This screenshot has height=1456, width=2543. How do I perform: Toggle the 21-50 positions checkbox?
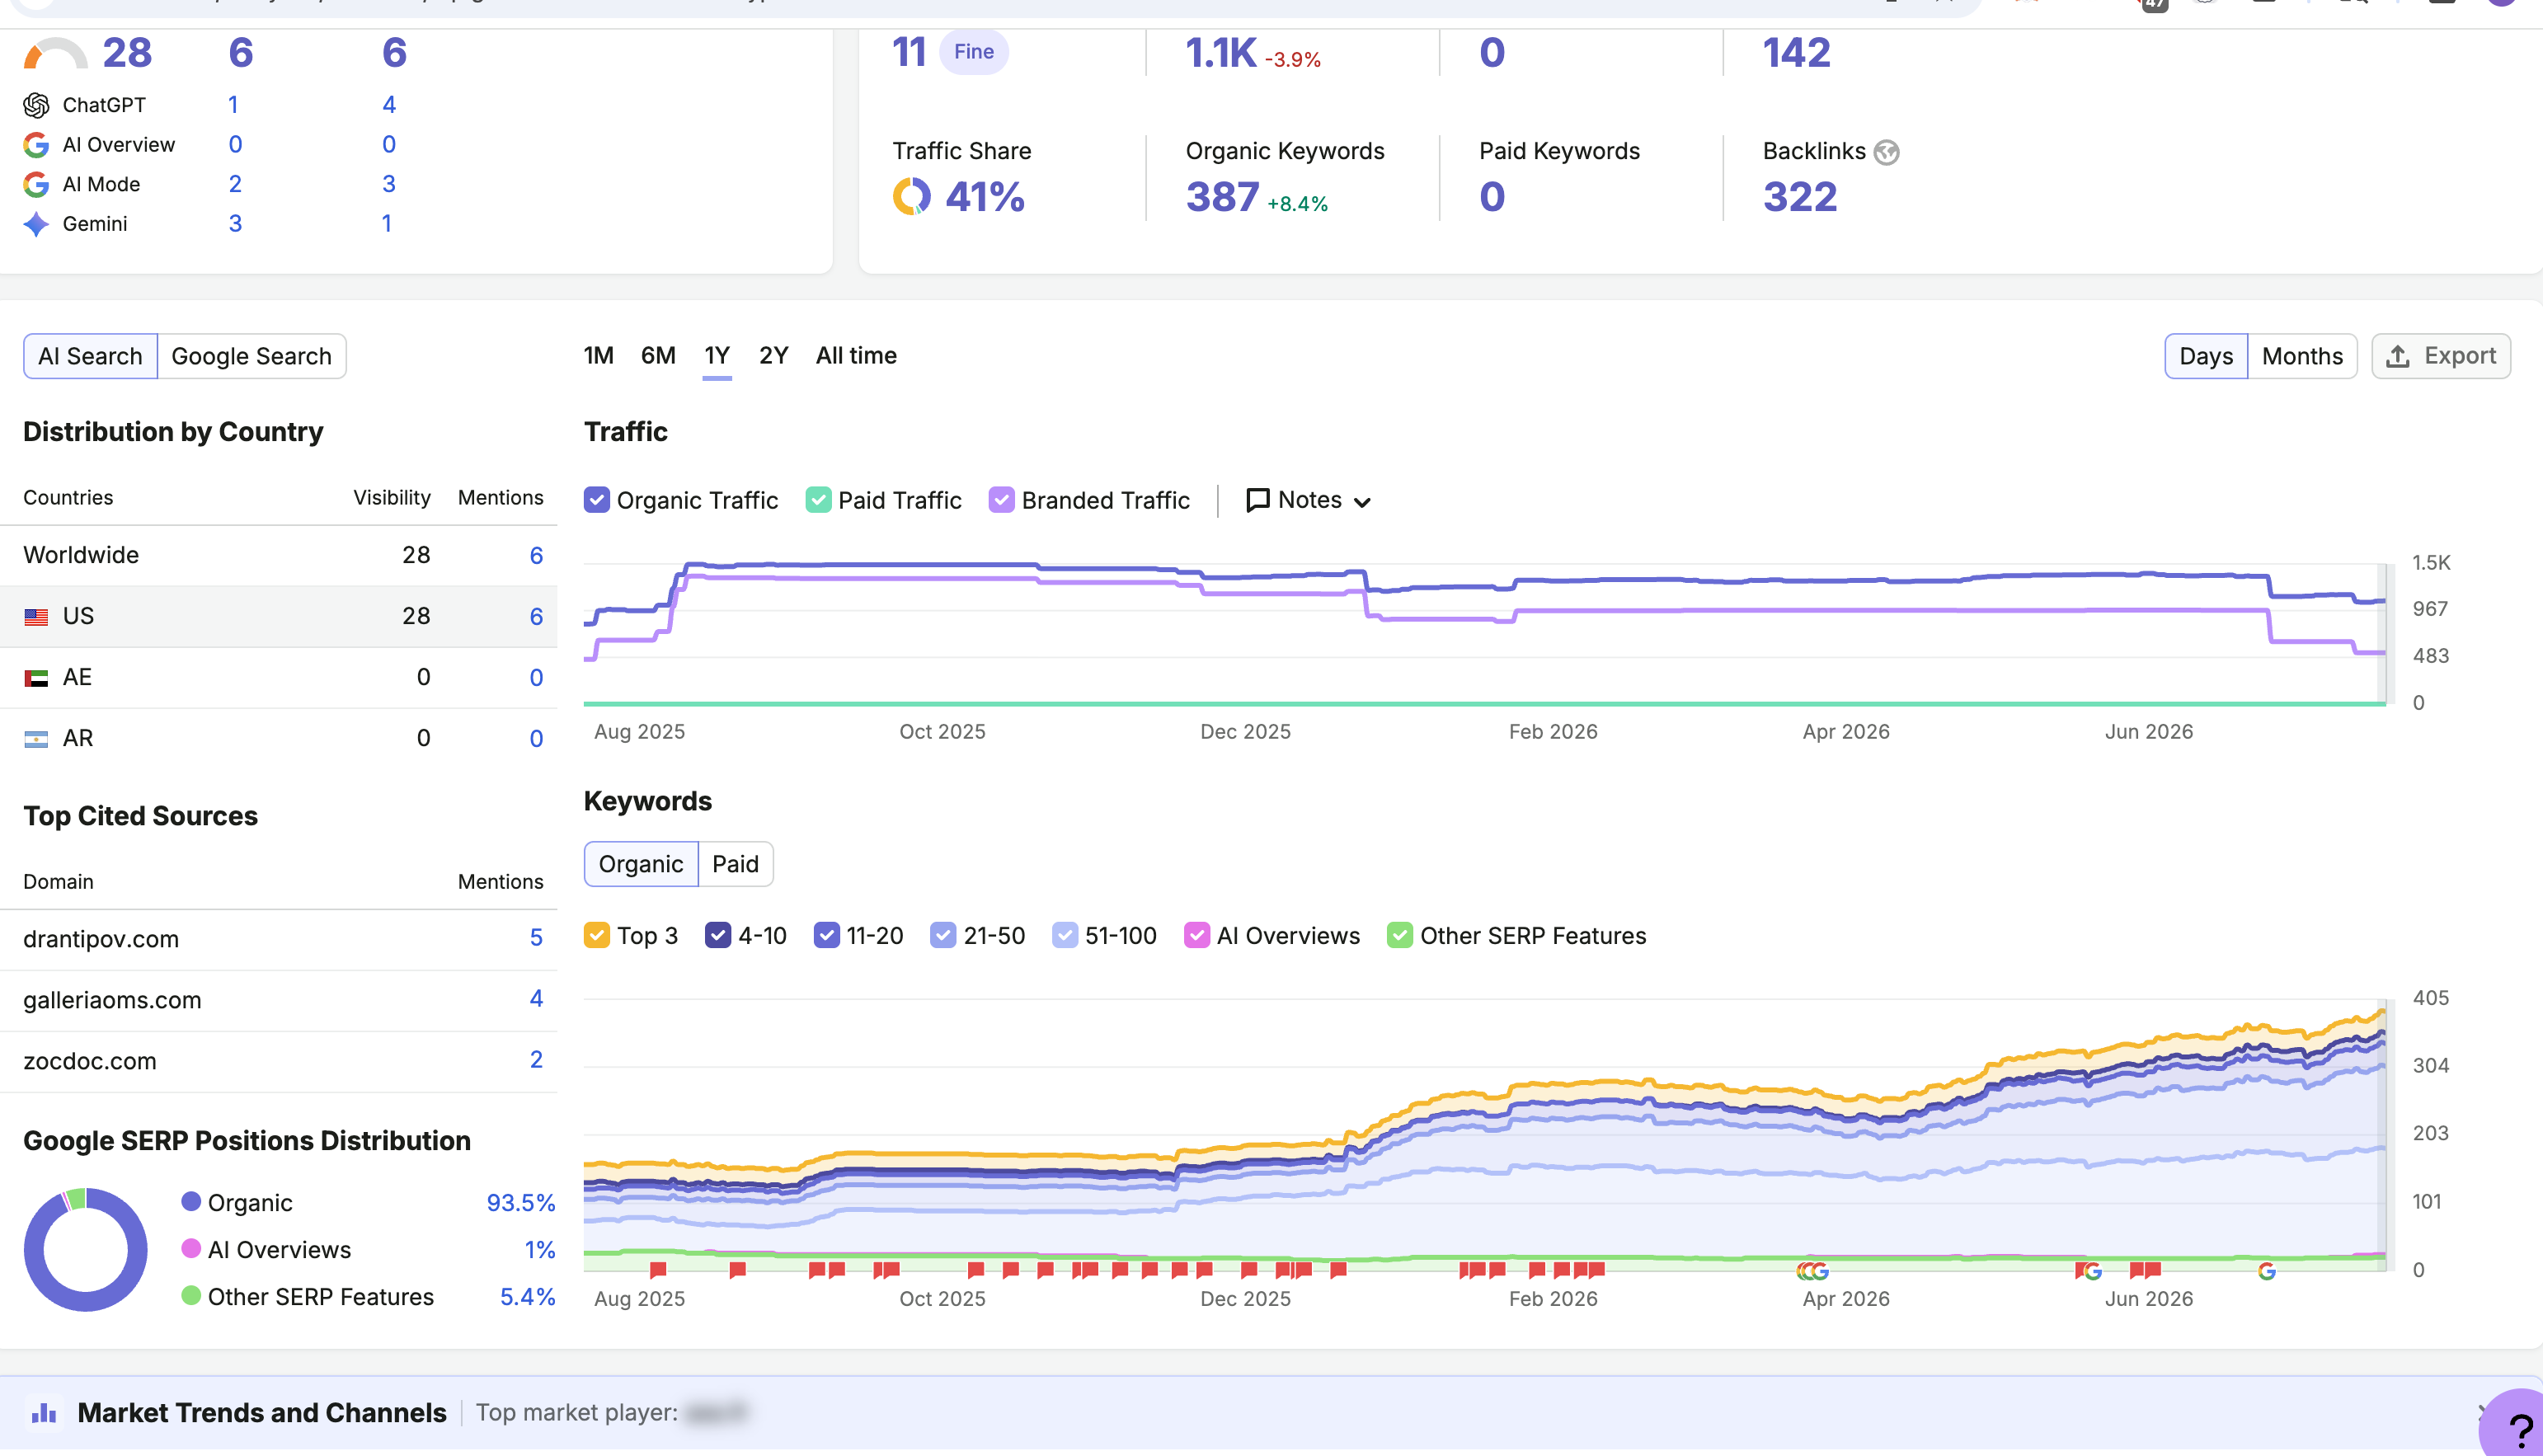coord(943,936)
